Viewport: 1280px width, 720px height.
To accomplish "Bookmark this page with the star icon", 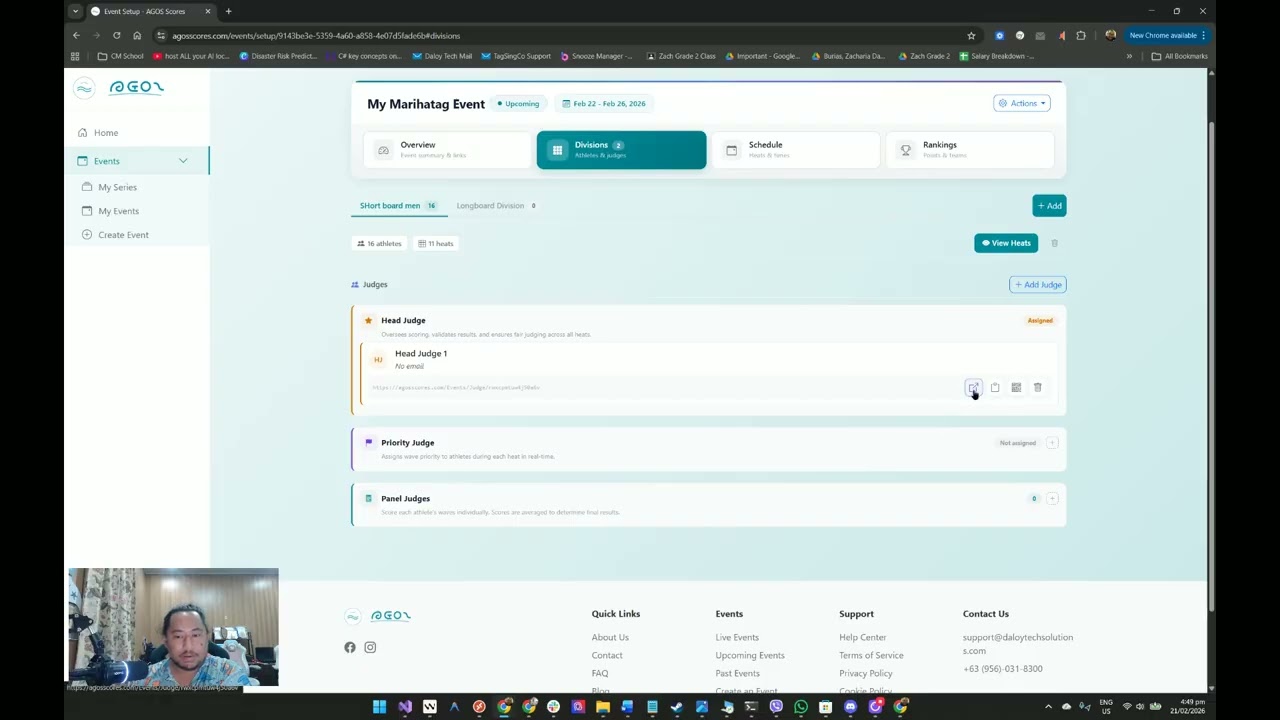I will [971, 36].
